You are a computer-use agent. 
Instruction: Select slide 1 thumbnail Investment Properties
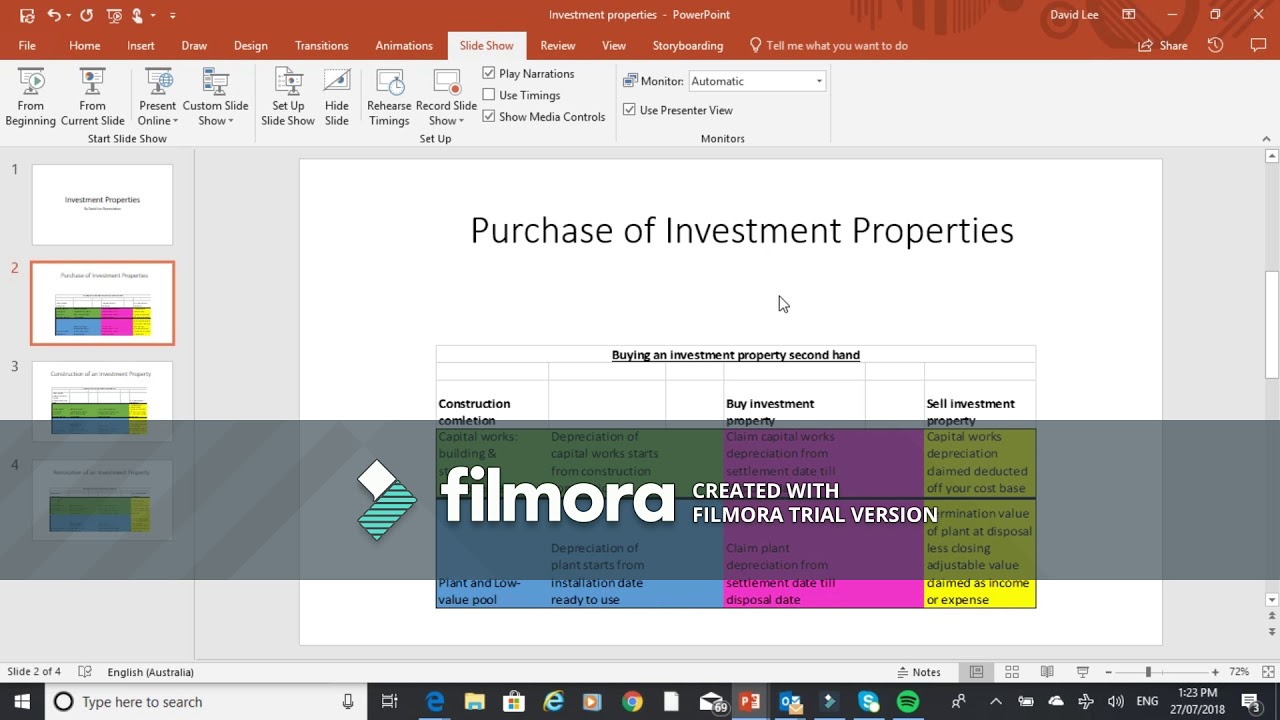102,205
